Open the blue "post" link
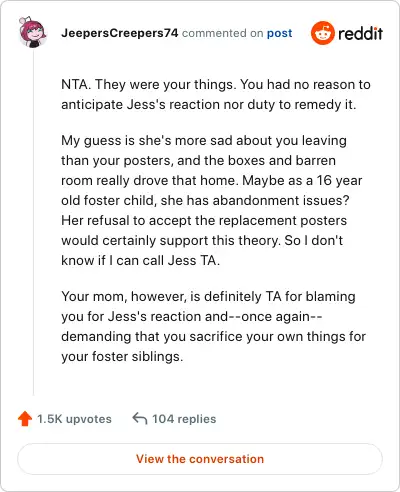The image size is (400, 492). [x=279, y=33]
